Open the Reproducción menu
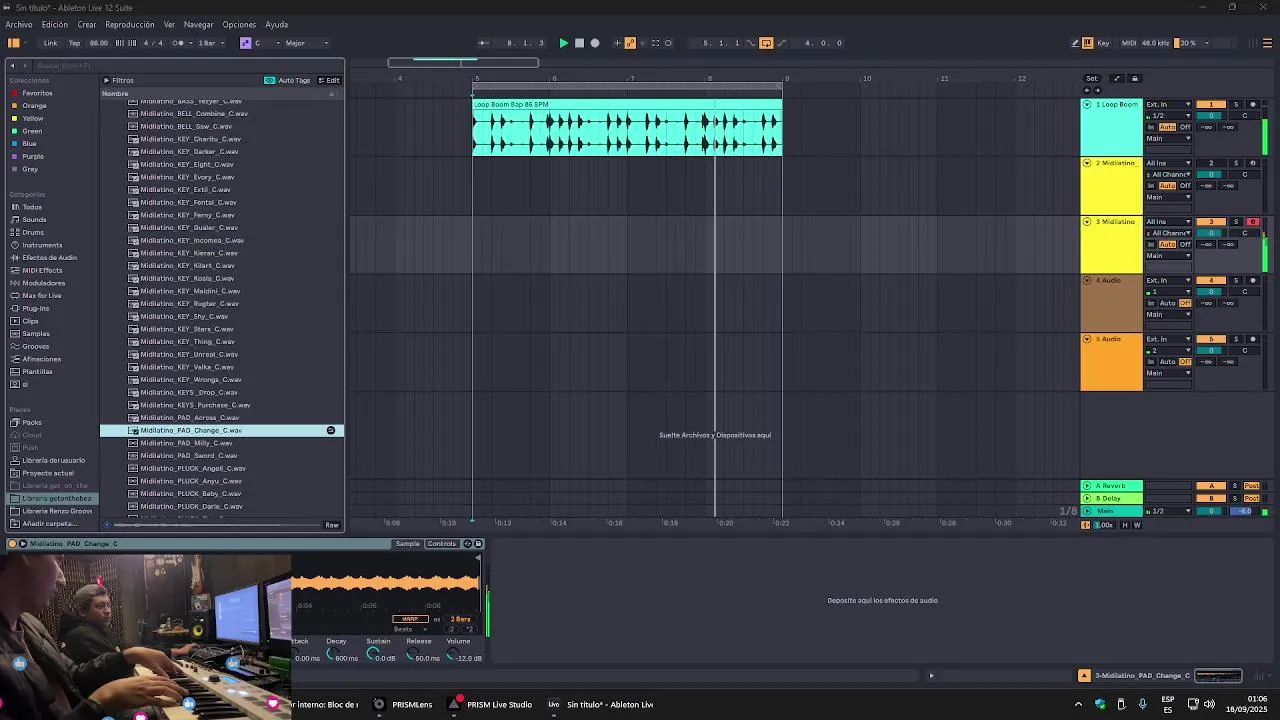This screenshot has width=1280, height=720. (130, 25)
